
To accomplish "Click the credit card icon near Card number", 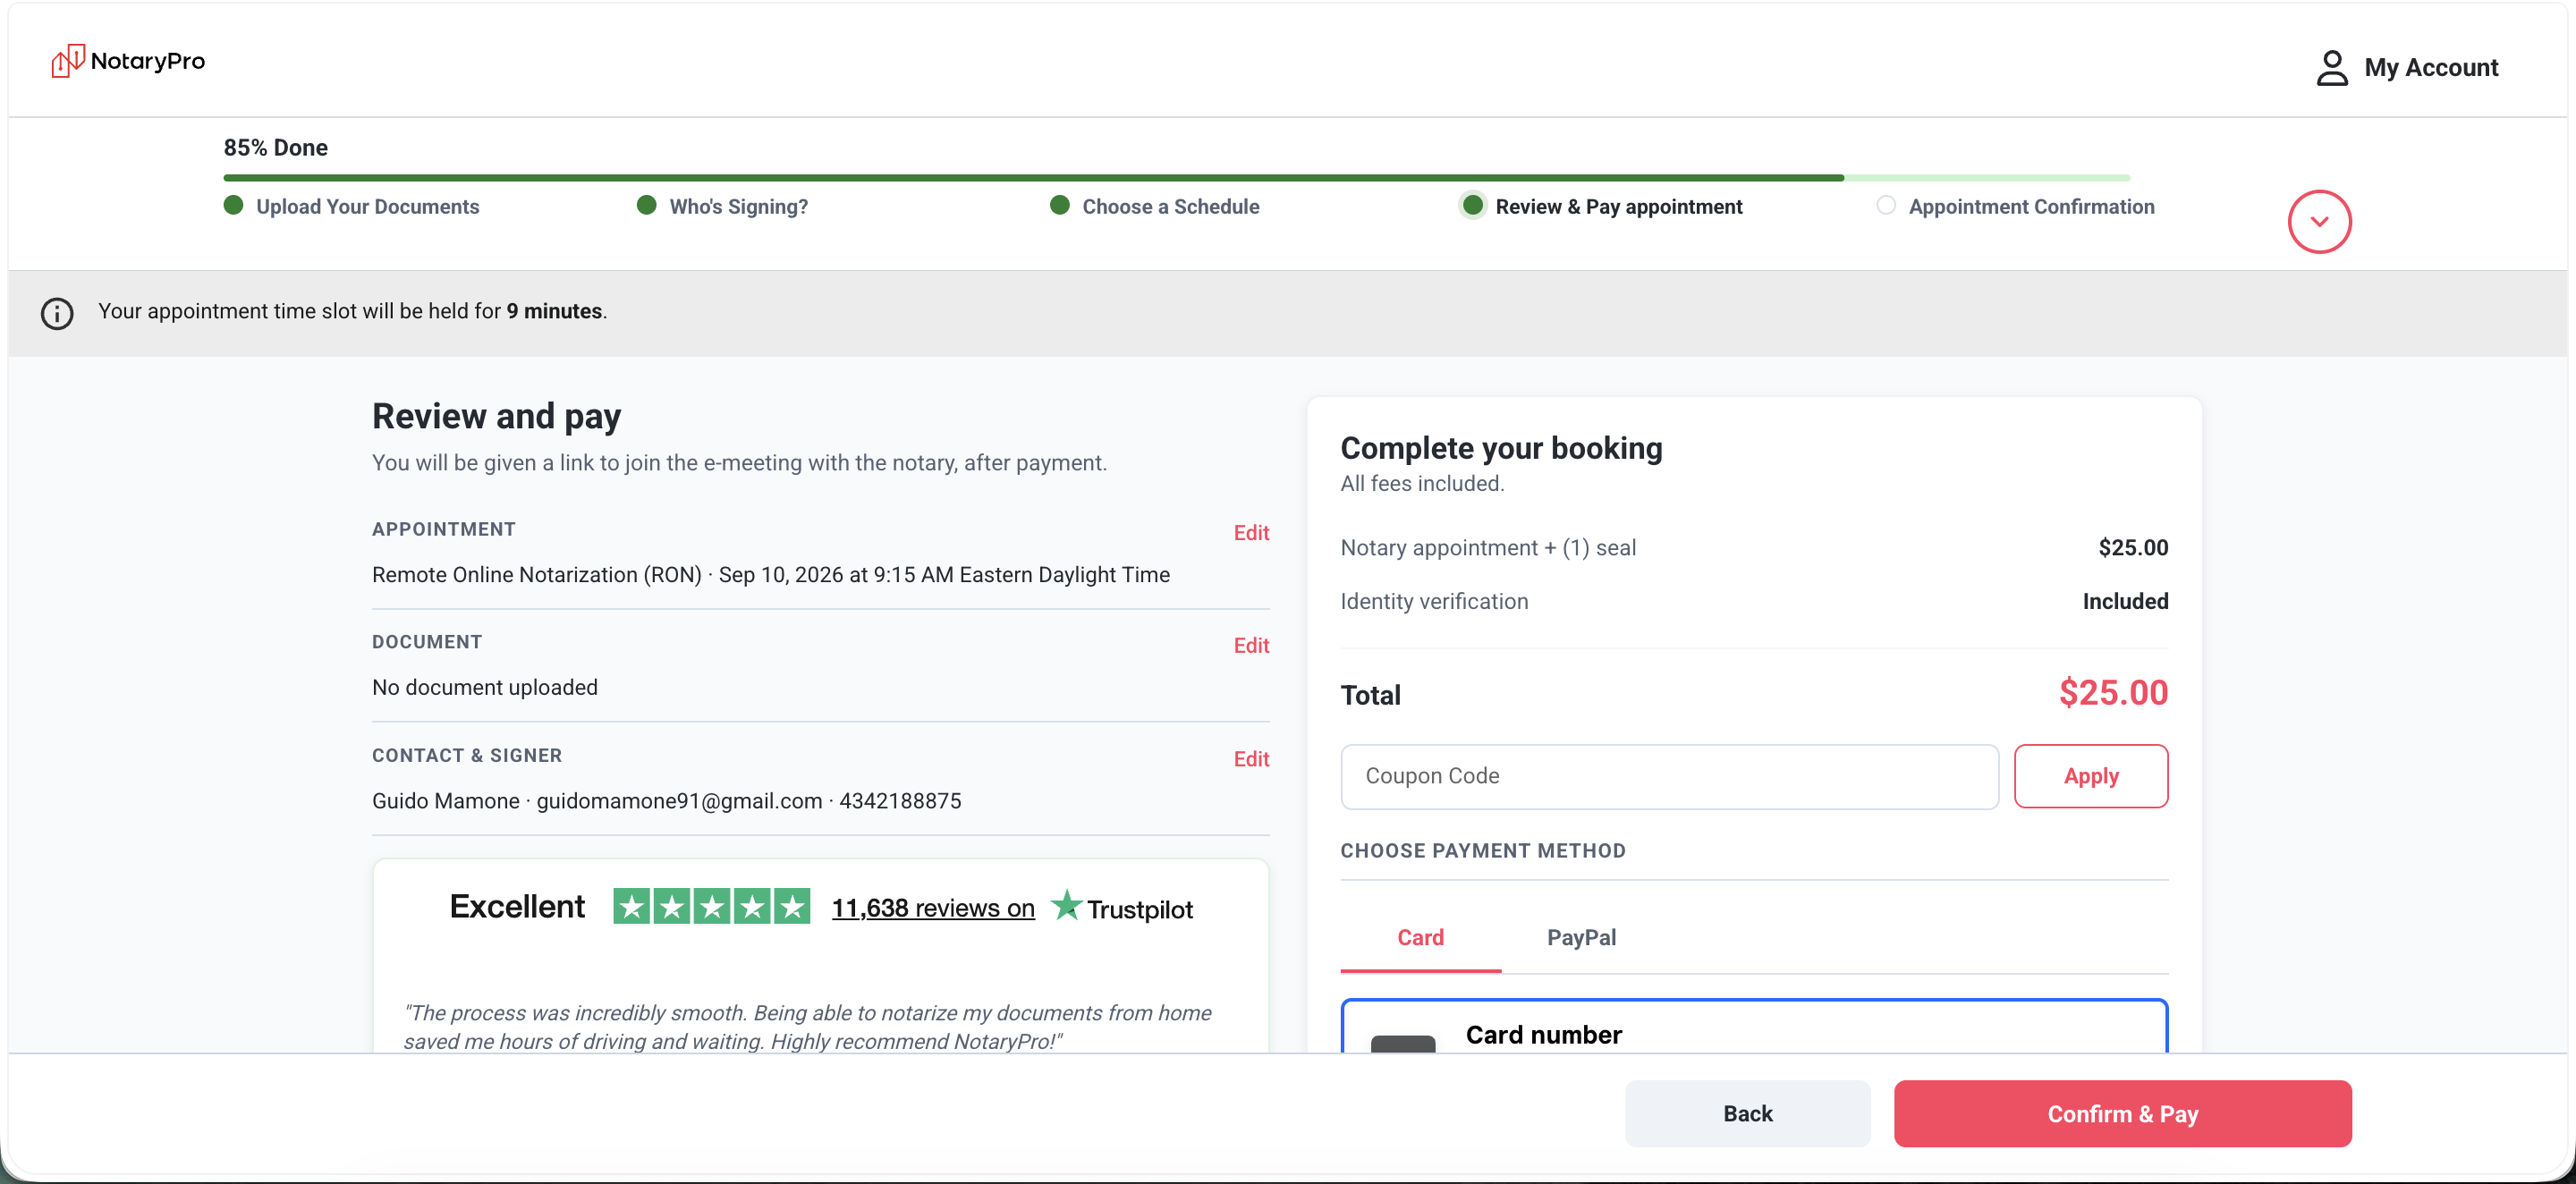I will [1402, 1043].
